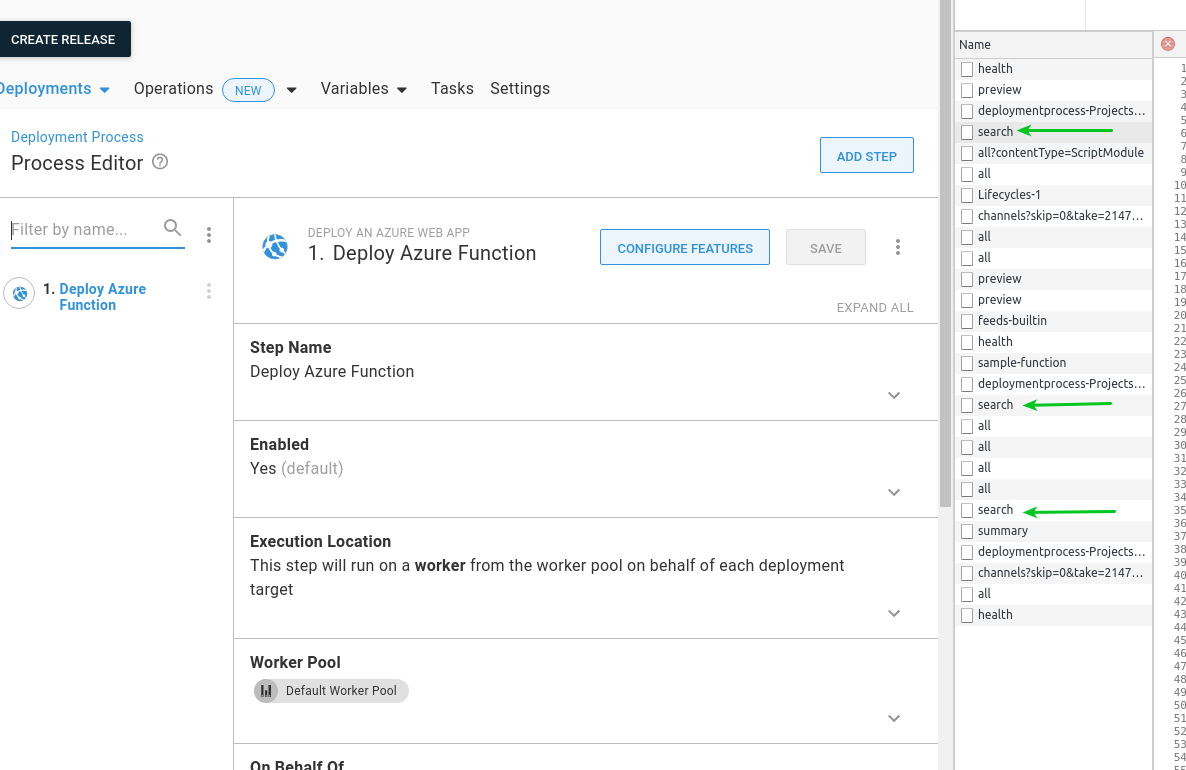Select the first deploymentprocess-Projects request row

click(1053, 111)
